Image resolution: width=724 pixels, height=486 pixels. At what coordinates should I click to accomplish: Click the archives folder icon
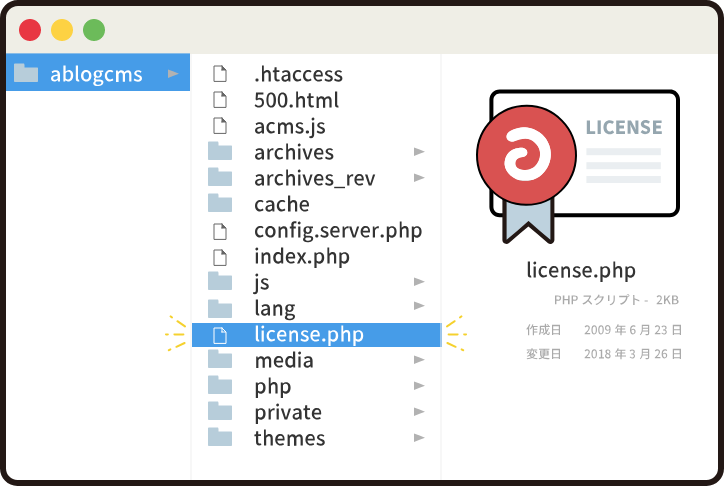pos(220,152)
